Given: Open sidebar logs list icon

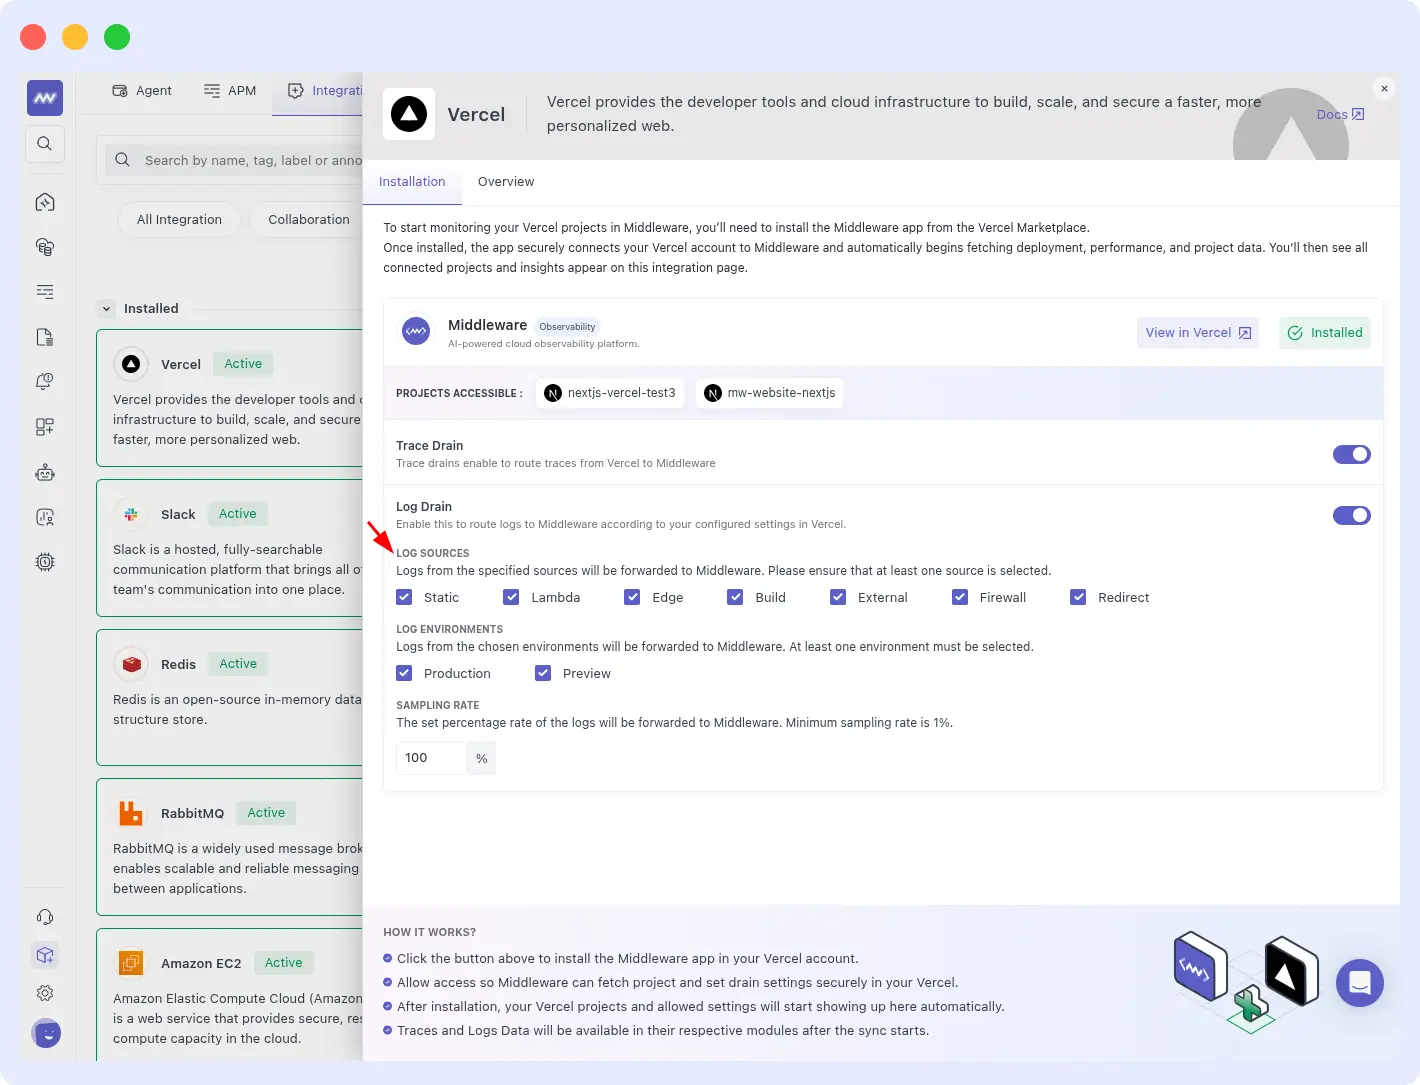Looking at the screenshot, I should coord(45,292).
